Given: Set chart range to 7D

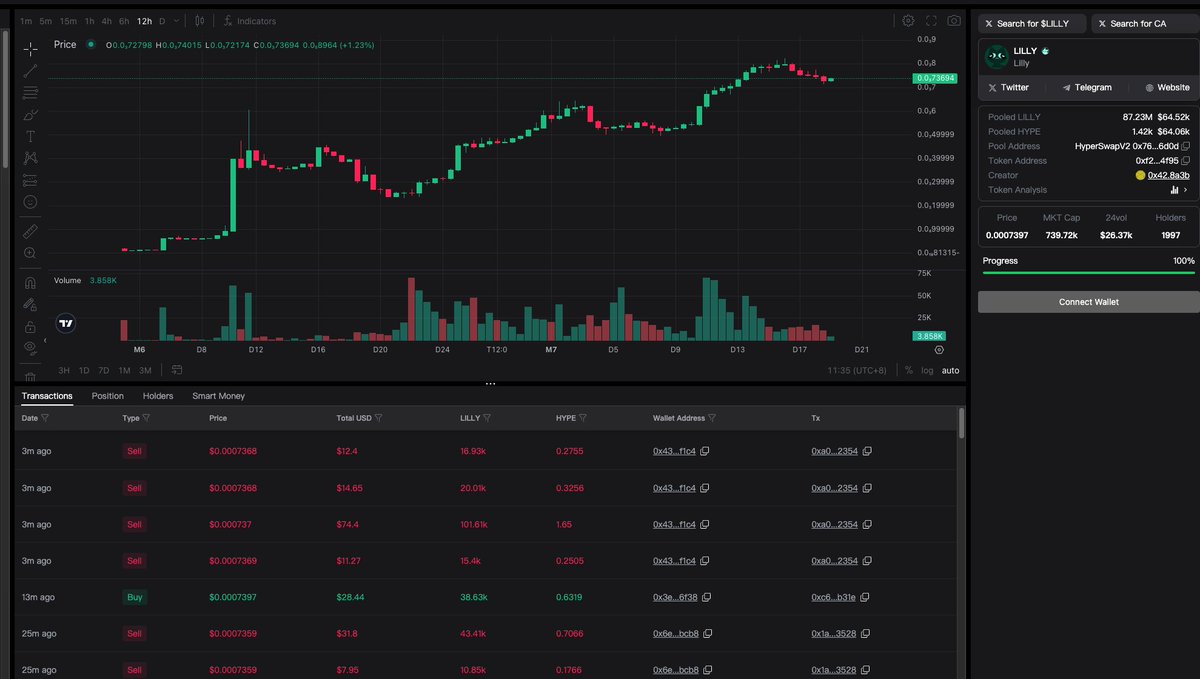Looking at the screenshot, I should (x=103, y=370).
